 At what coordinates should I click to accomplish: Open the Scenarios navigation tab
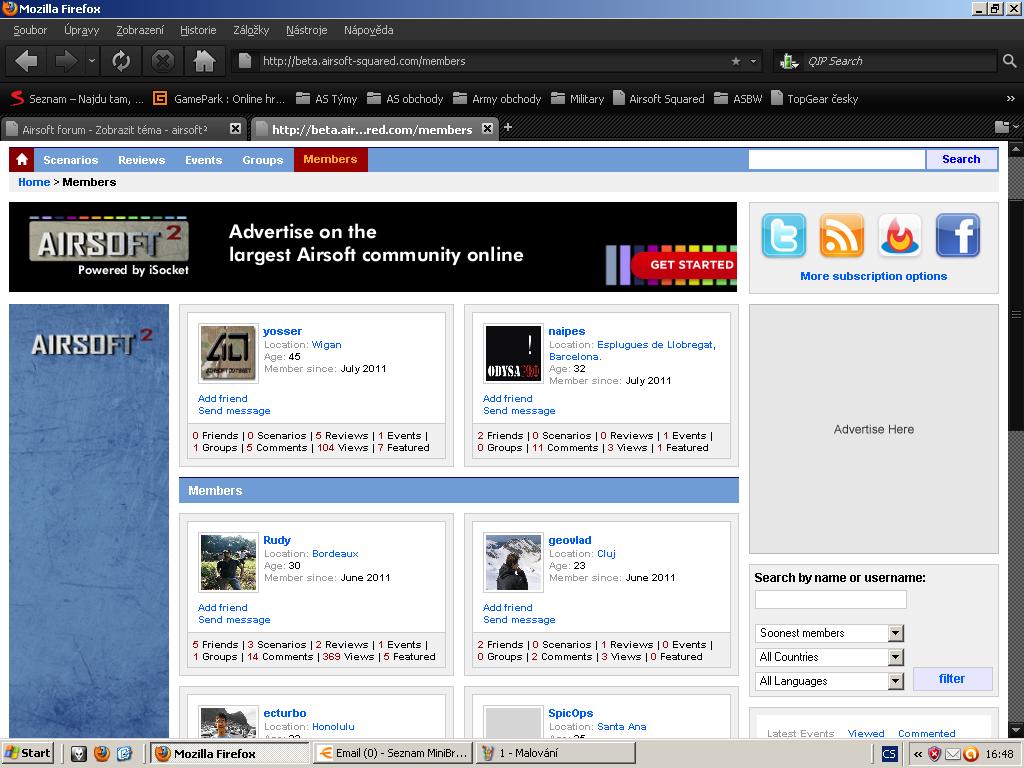[70, 160]
